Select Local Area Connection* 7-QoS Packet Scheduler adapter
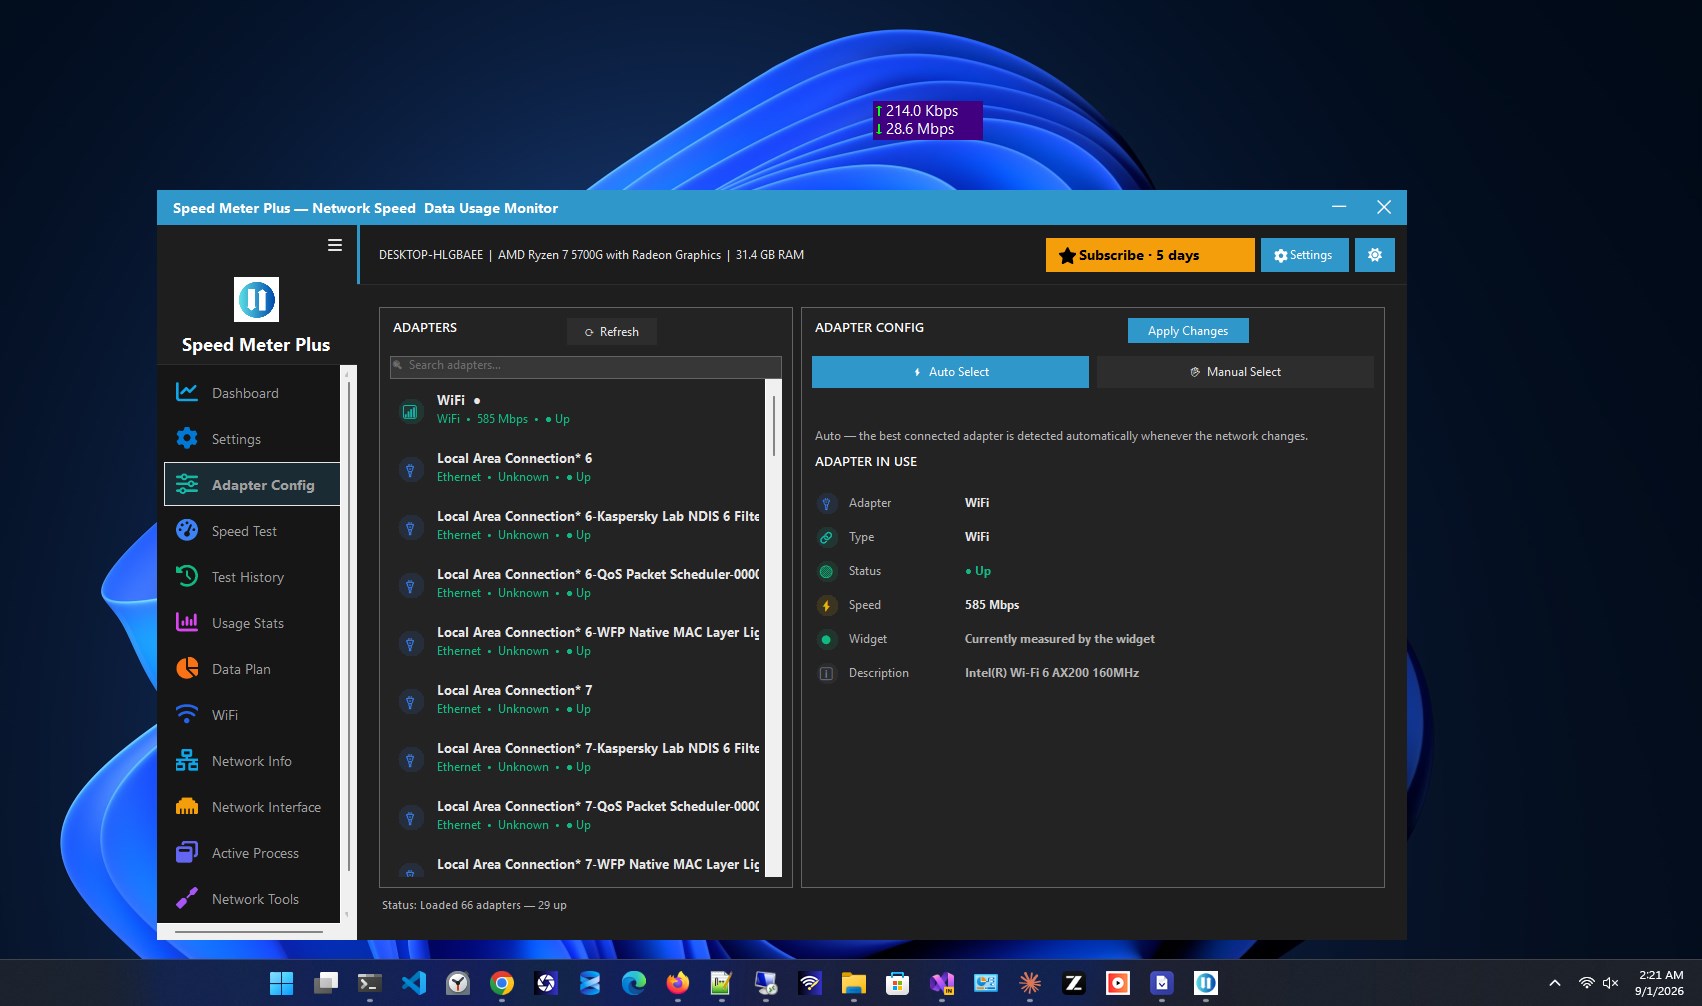 (578, 815)
